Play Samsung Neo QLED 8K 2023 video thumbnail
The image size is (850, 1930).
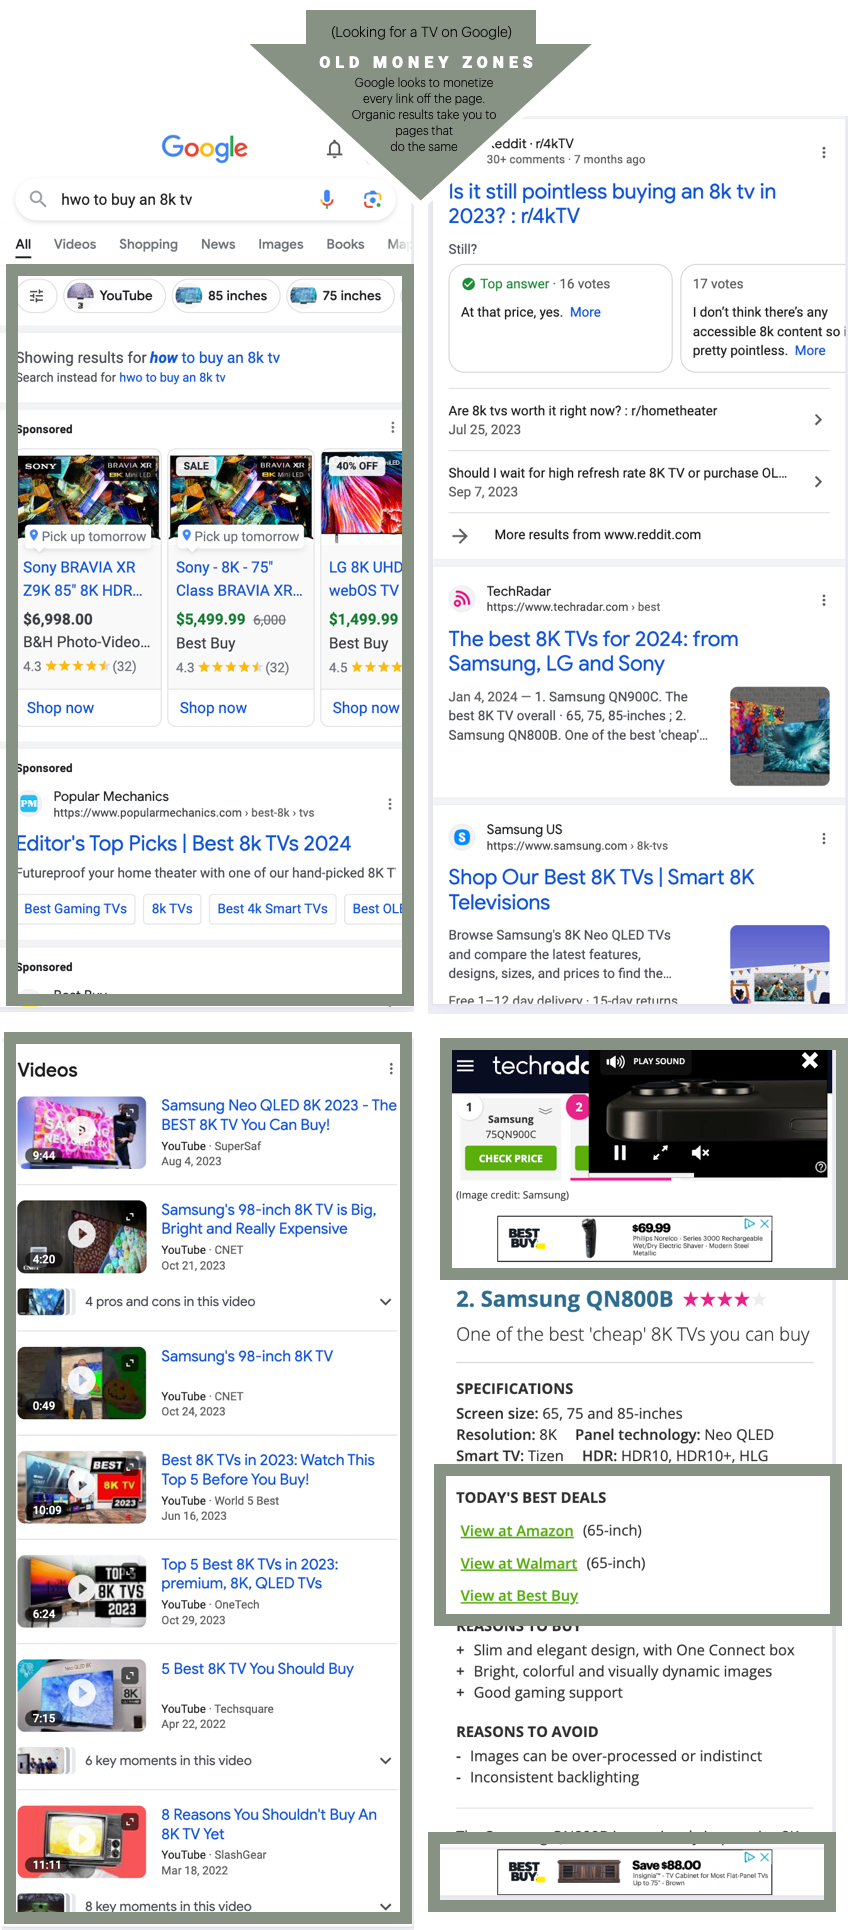[x=82, y=1133]
